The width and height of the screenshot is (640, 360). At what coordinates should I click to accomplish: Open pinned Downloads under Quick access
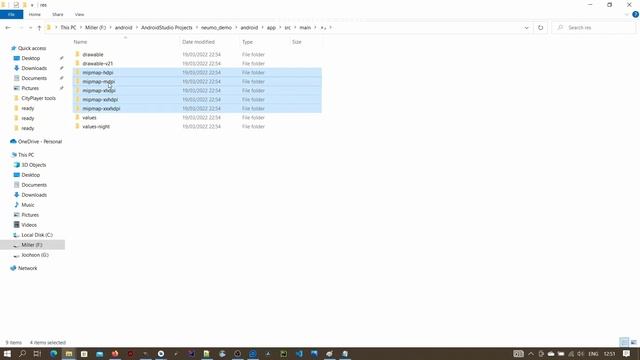tap(34, 68)
